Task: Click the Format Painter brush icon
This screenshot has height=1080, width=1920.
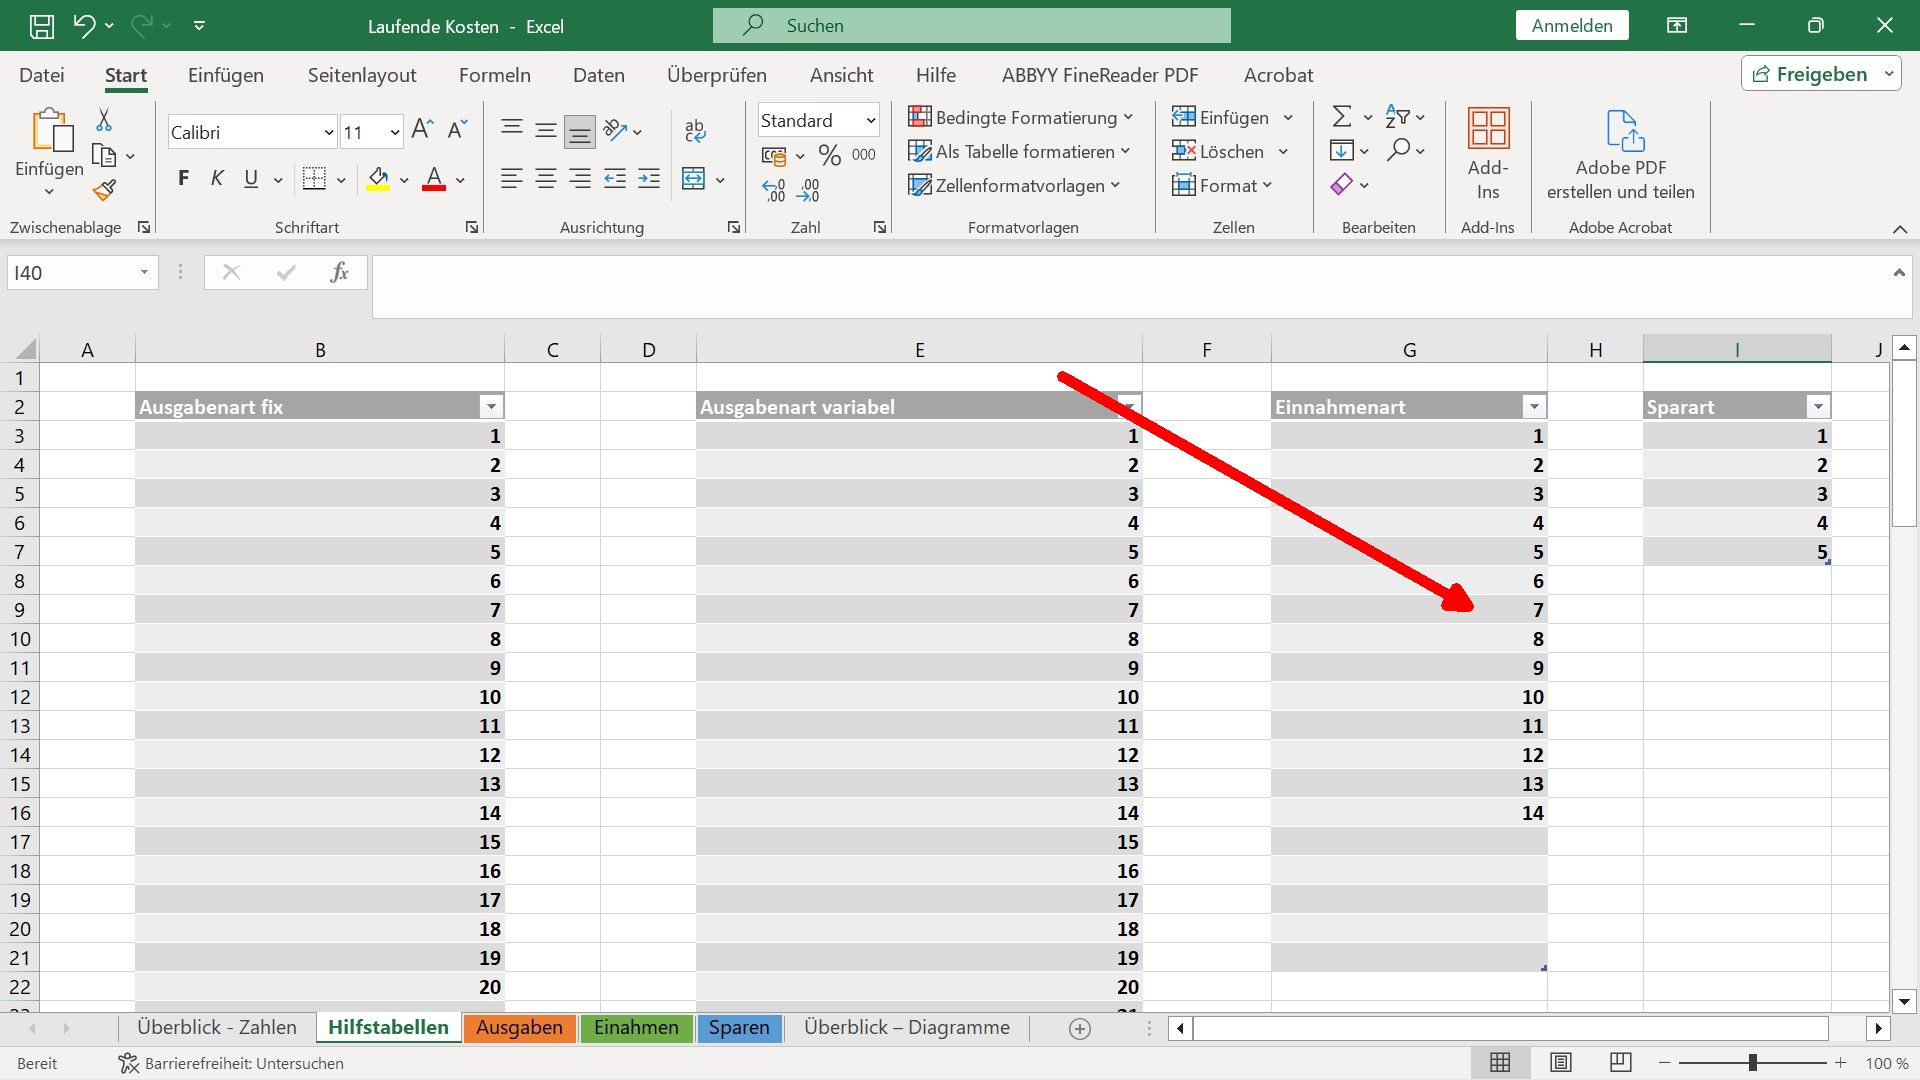Action: tap(105, 190)
